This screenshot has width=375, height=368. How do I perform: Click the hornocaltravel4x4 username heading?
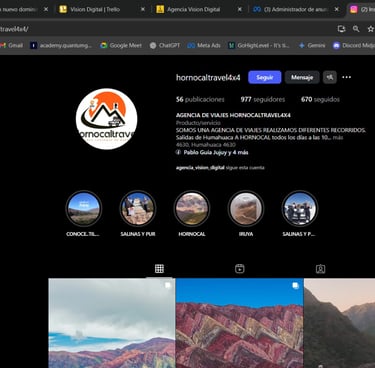point(208,78)
